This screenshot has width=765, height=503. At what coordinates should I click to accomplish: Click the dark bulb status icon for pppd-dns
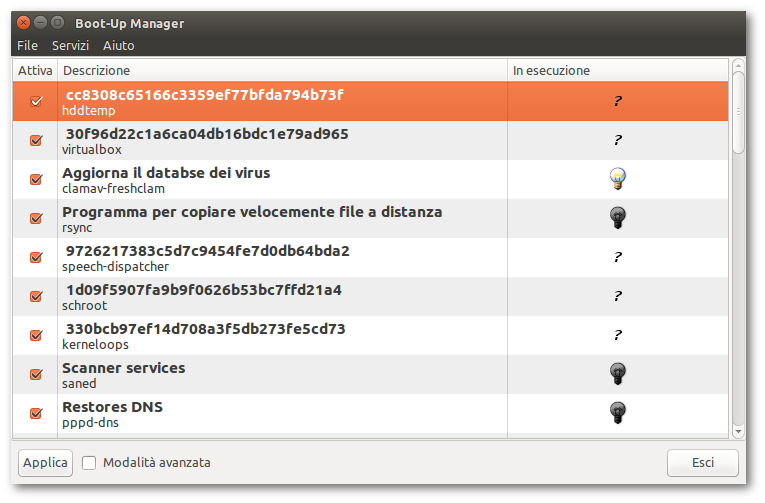pos(618,413)
